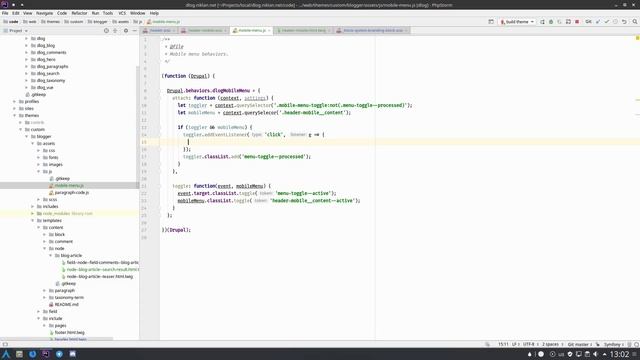Click the UTF-8 encoding status entry
The height and width of the screenshot is (360, 640).
tap(530, 344)
